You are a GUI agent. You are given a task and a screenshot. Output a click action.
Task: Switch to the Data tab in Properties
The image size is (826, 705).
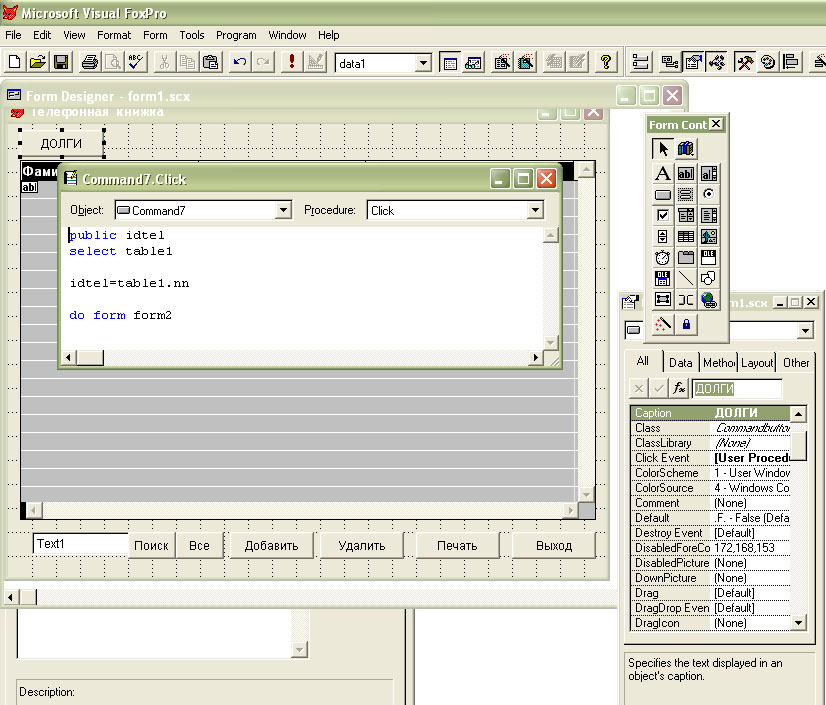681,363
